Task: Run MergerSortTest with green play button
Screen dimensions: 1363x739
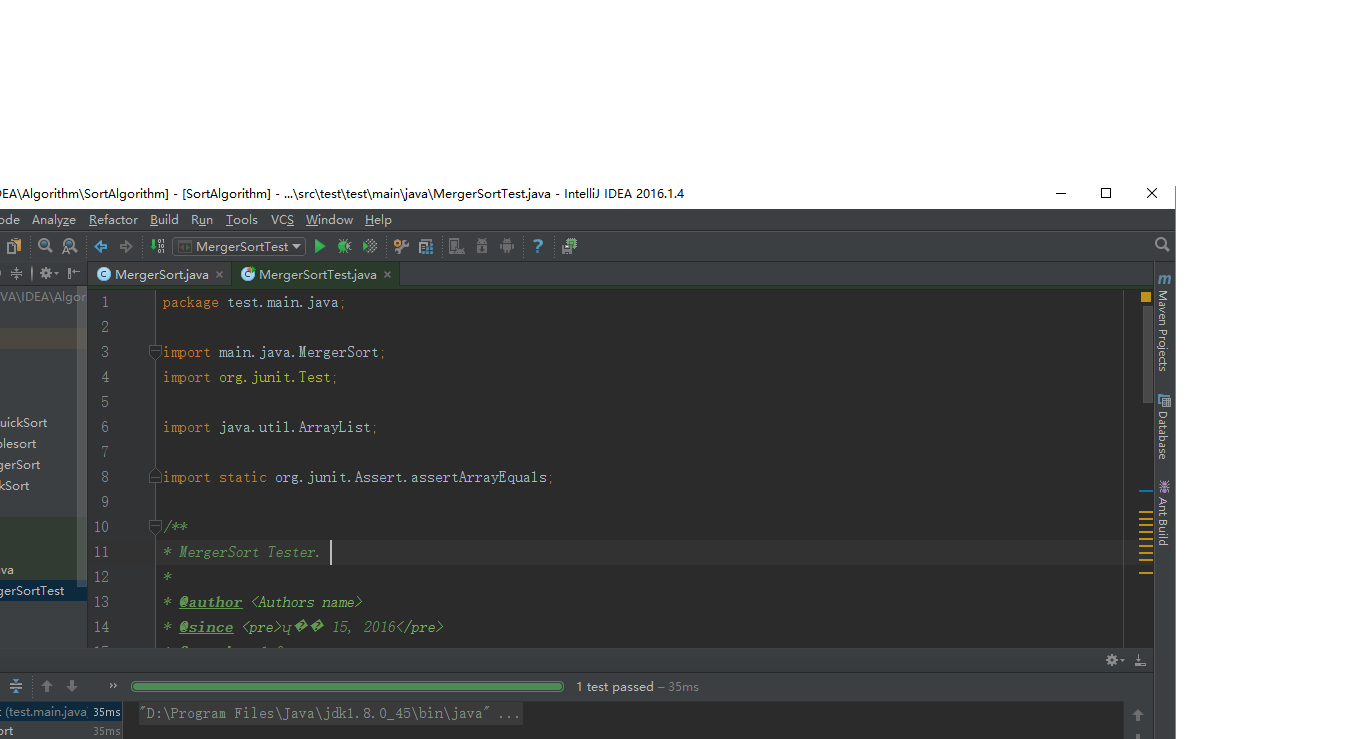Action: 320,246
